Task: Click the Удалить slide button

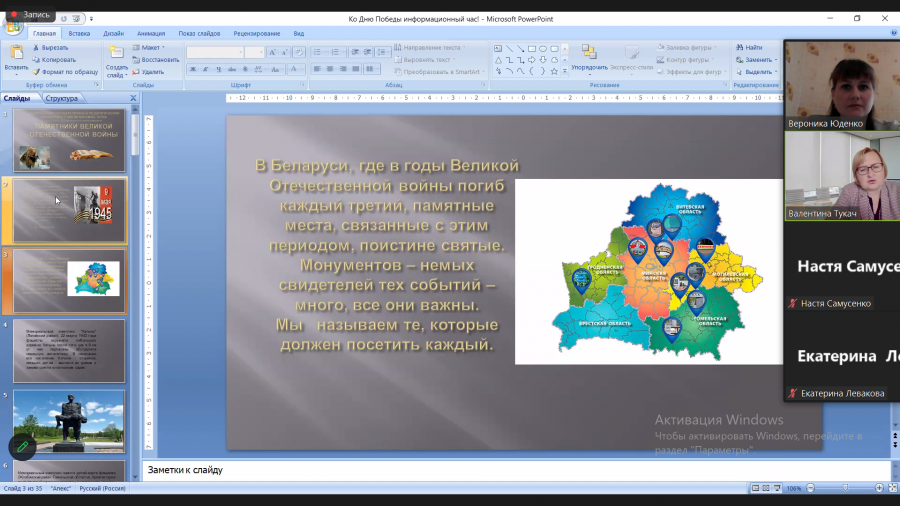Action: tap(148, 72)
